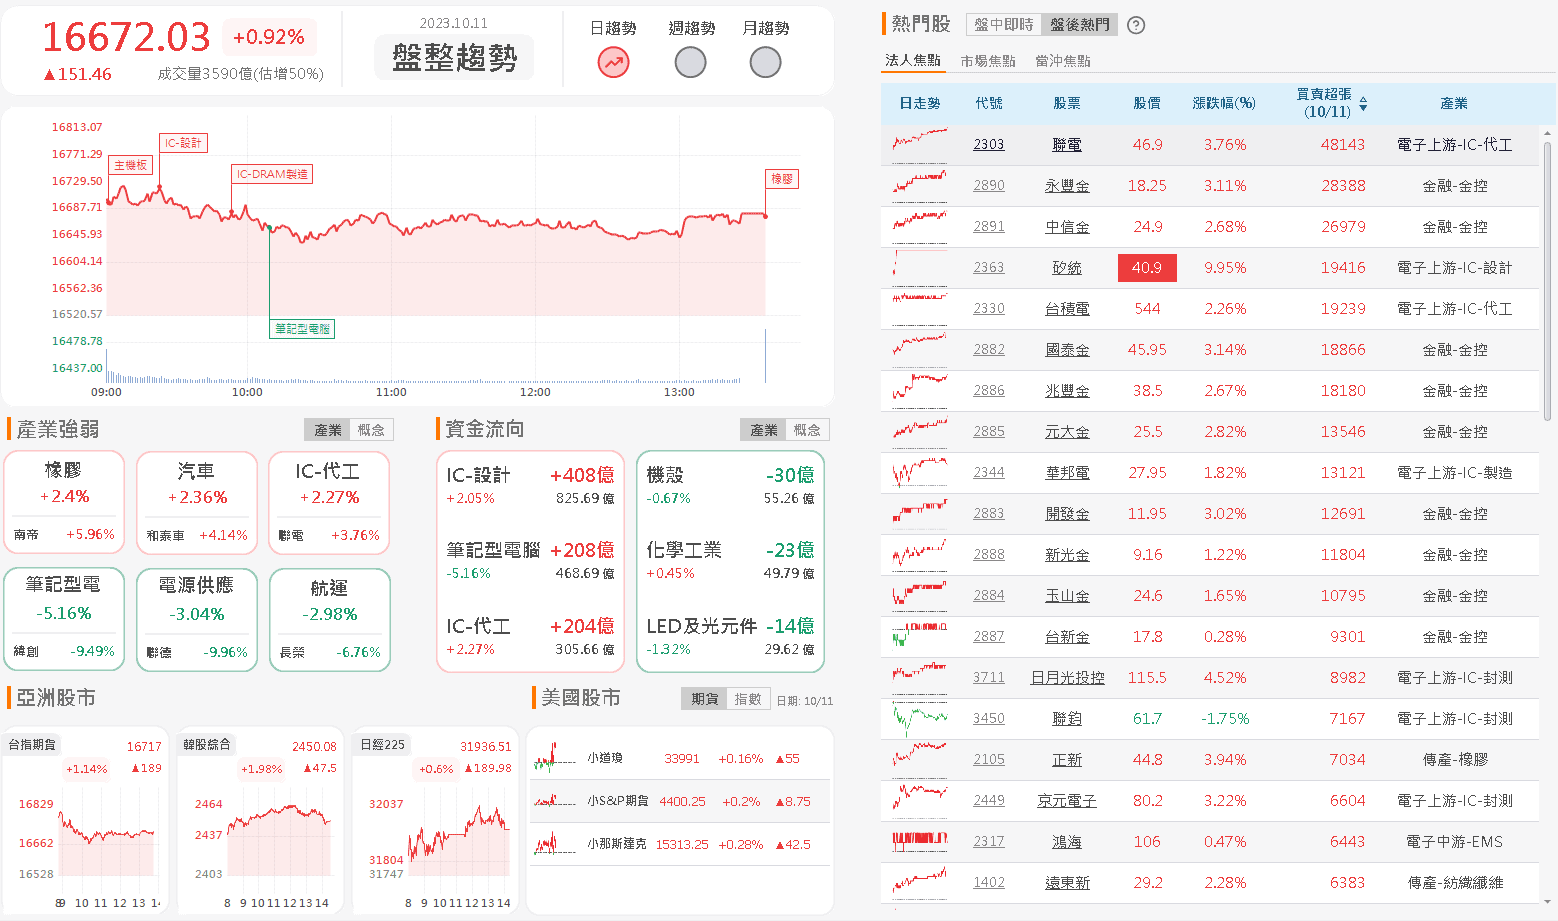Open the 聯電 2303 daily trend sparkline
The width and height of the screenshot is (1558, 921).
[919, 144]
